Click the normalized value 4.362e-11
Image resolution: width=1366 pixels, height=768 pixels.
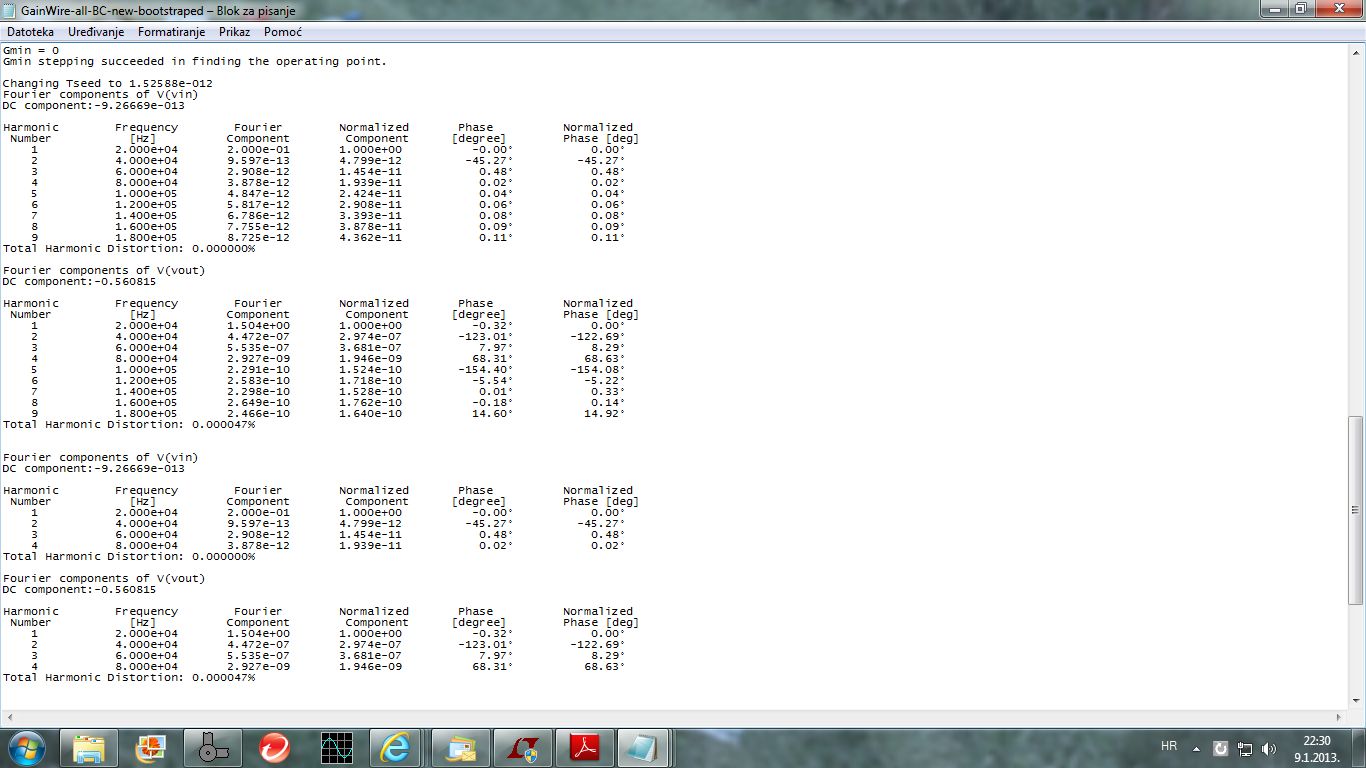click(370, 237)
